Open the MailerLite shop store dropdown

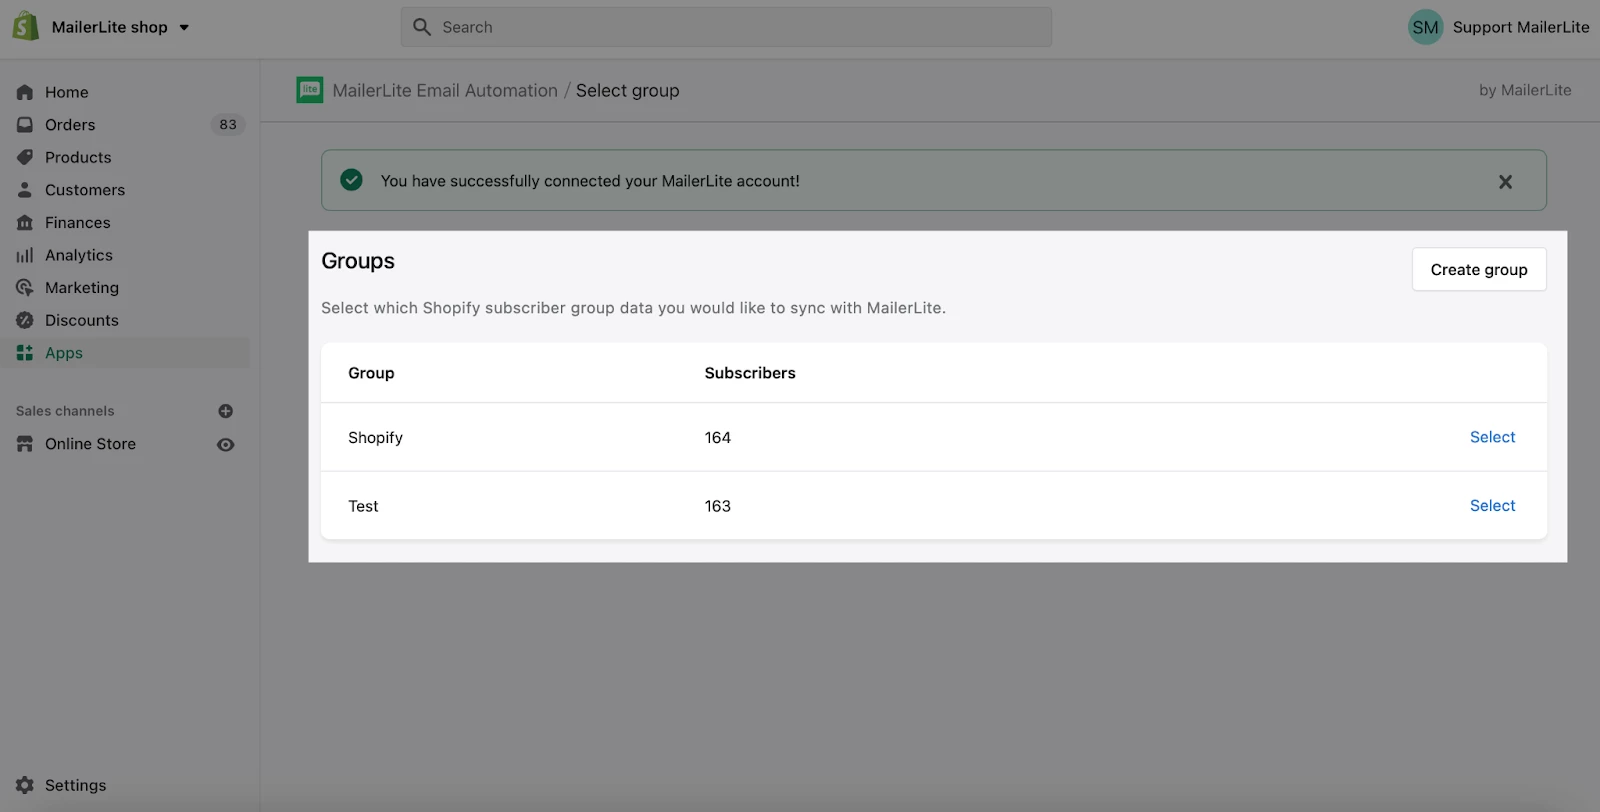point(120,27)
